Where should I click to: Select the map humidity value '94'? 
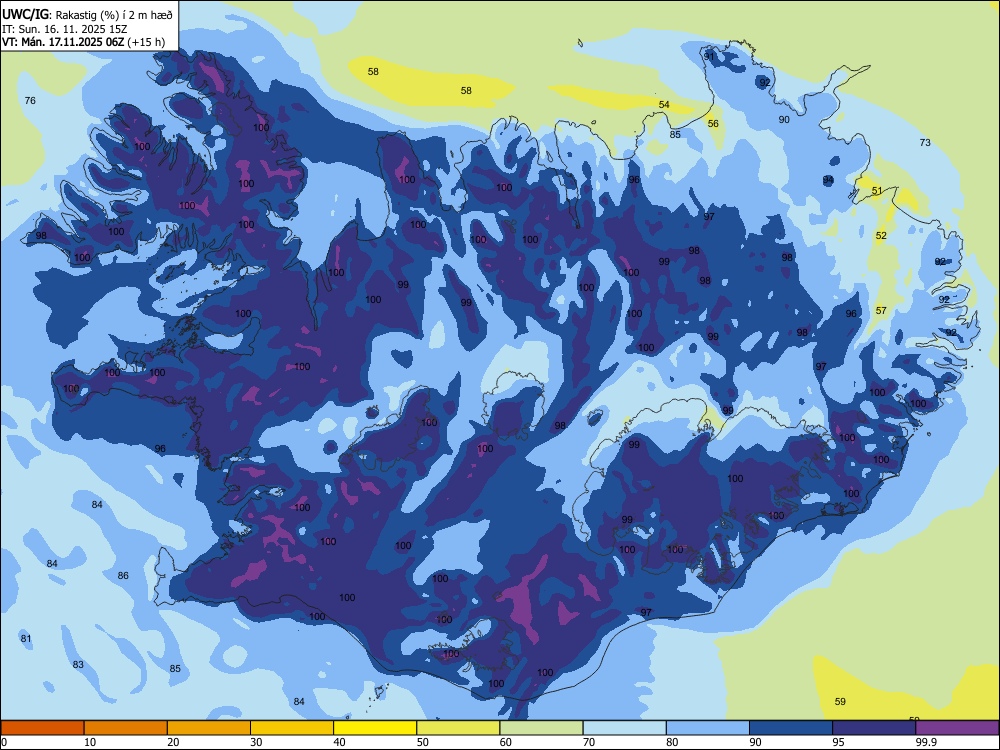click(828, 180)
